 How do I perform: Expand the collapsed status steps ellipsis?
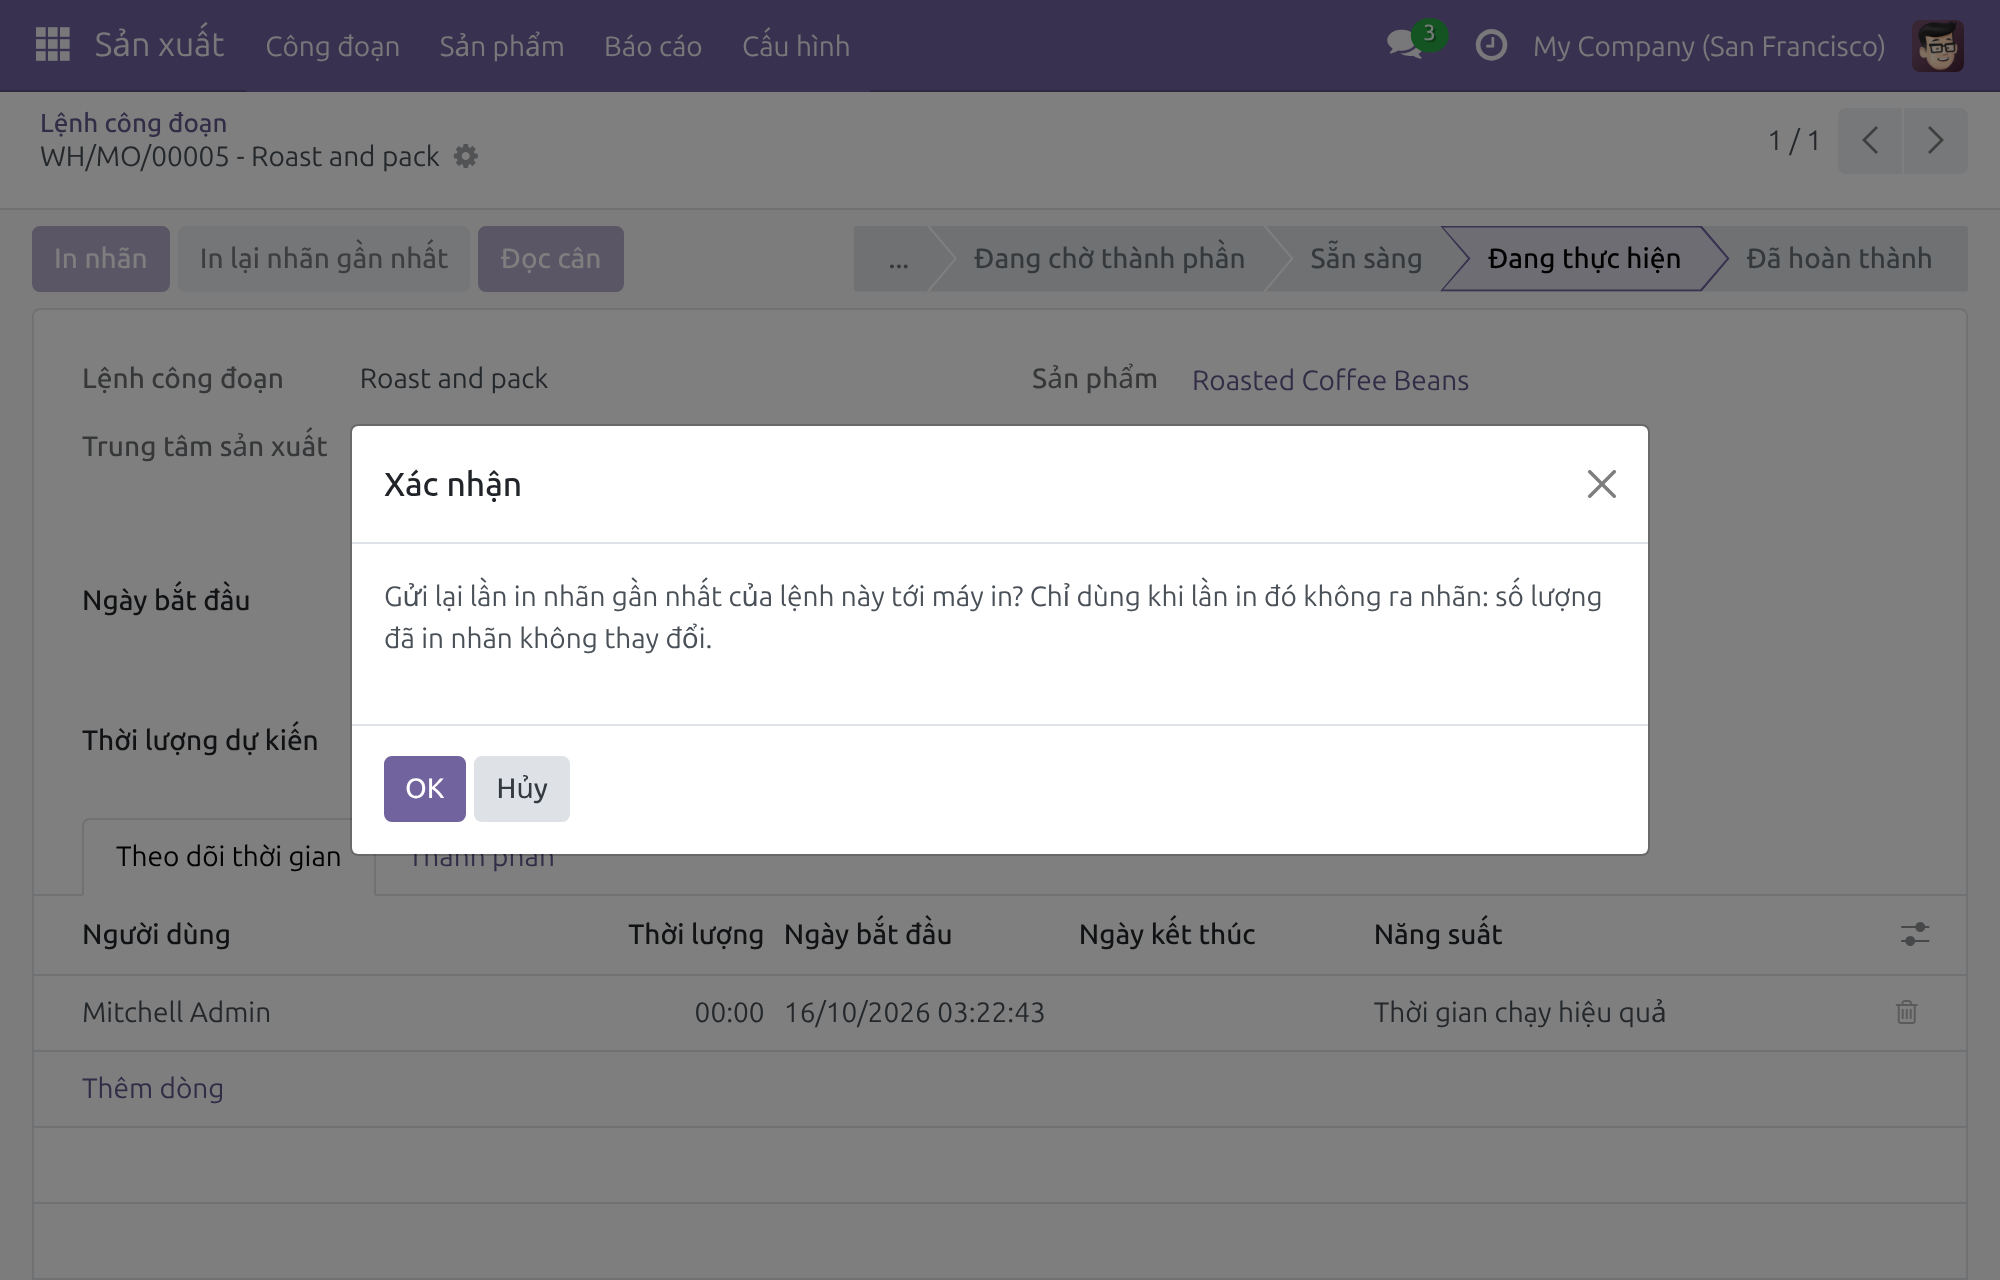point(898,259)
